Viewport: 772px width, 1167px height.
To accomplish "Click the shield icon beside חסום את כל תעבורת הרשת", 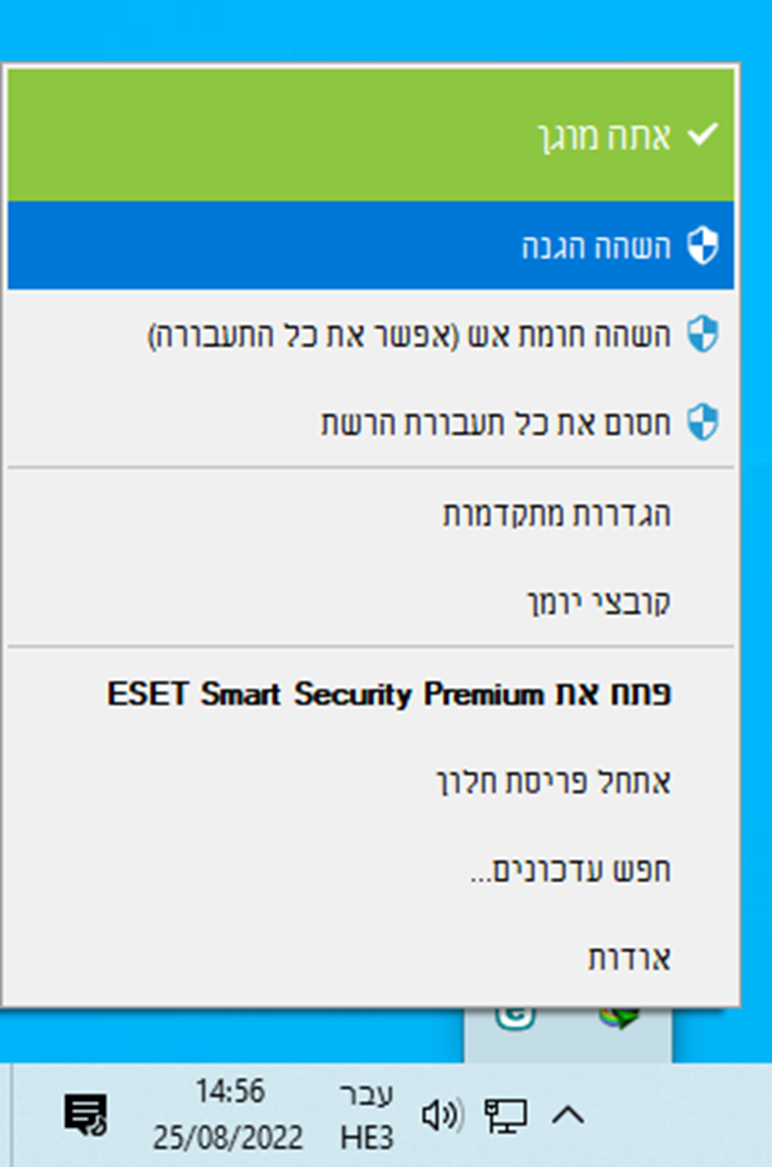I will point(702,423).
